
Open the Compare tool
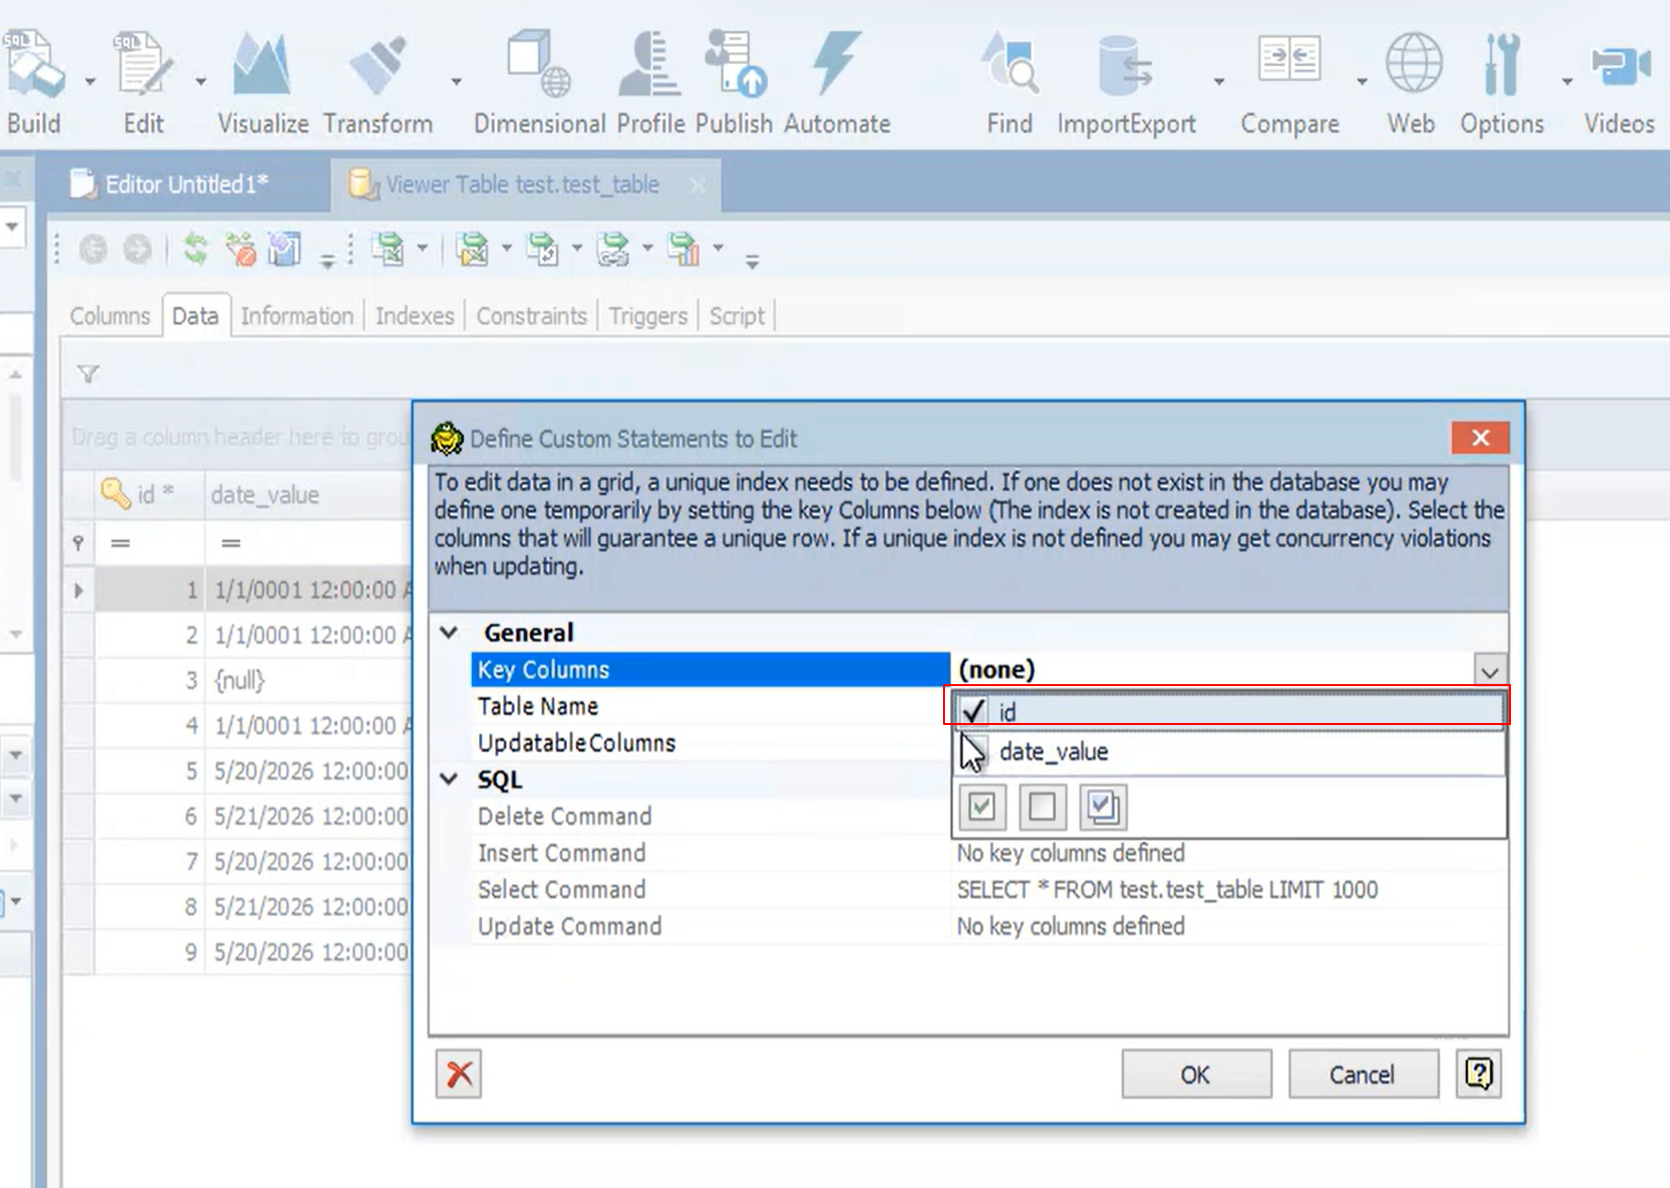(x=1290, y=83)
